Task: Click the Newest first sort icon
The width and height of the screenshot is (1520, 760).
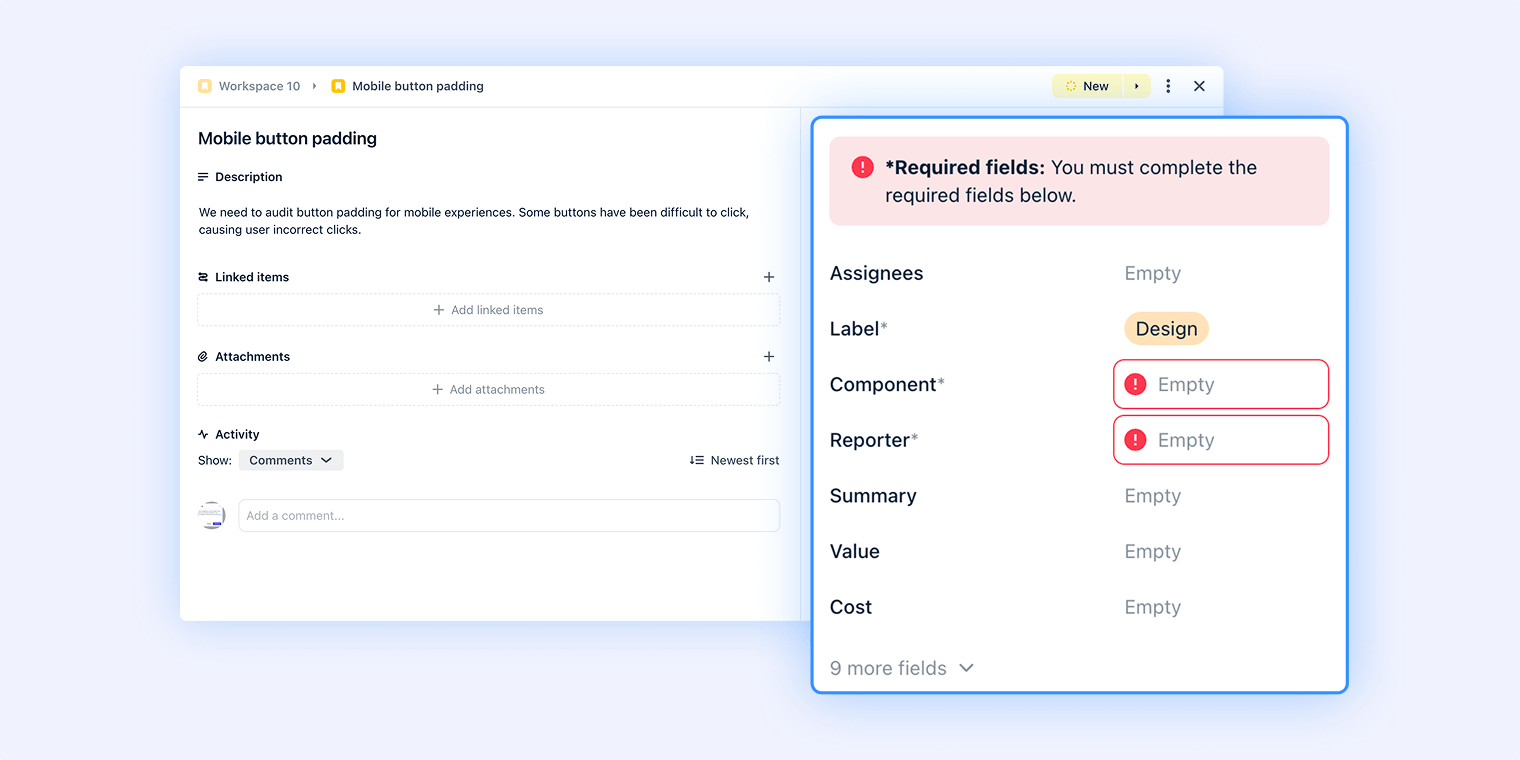Action: click(696, 460)
